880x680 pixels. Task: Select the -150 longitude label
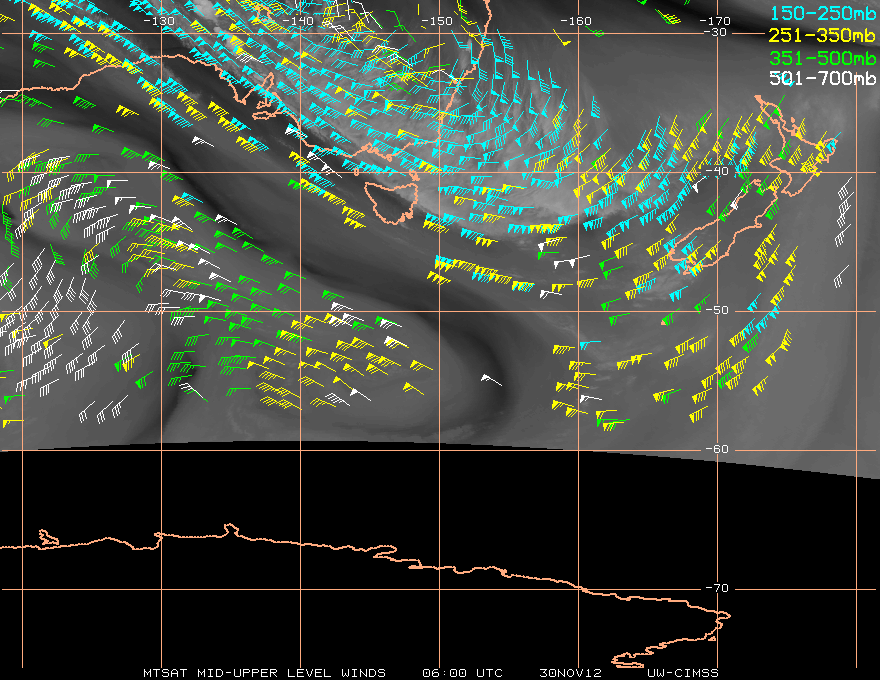(437, 21)
